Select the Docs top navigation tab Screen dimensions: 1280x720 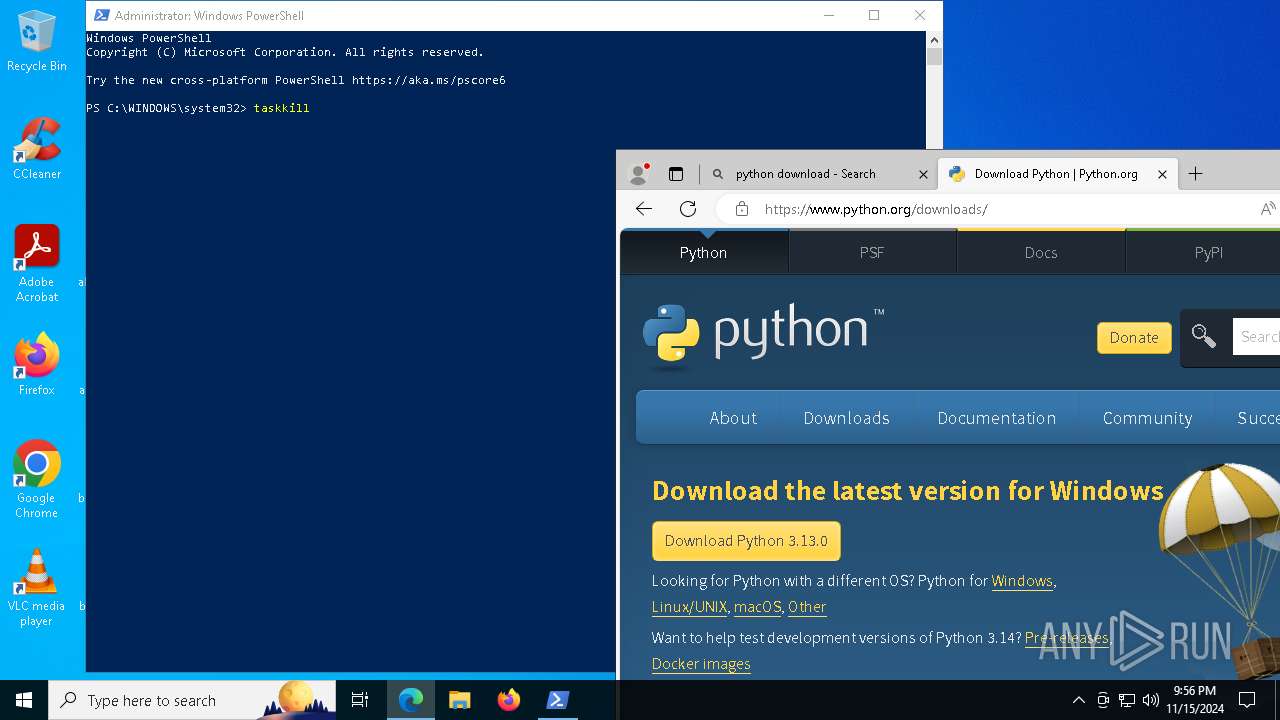coord(1041,252)
